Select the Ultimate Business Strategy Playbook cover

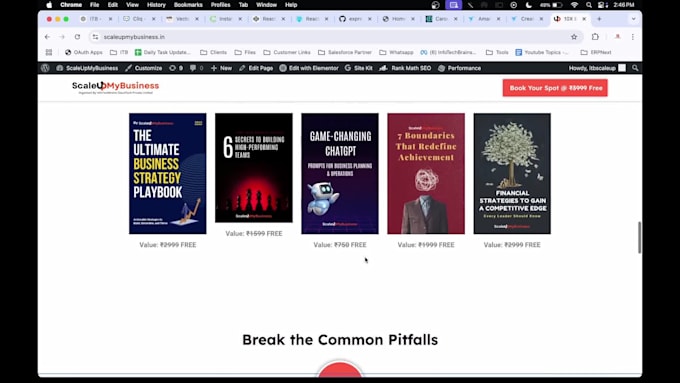click(x=168, y=173)
